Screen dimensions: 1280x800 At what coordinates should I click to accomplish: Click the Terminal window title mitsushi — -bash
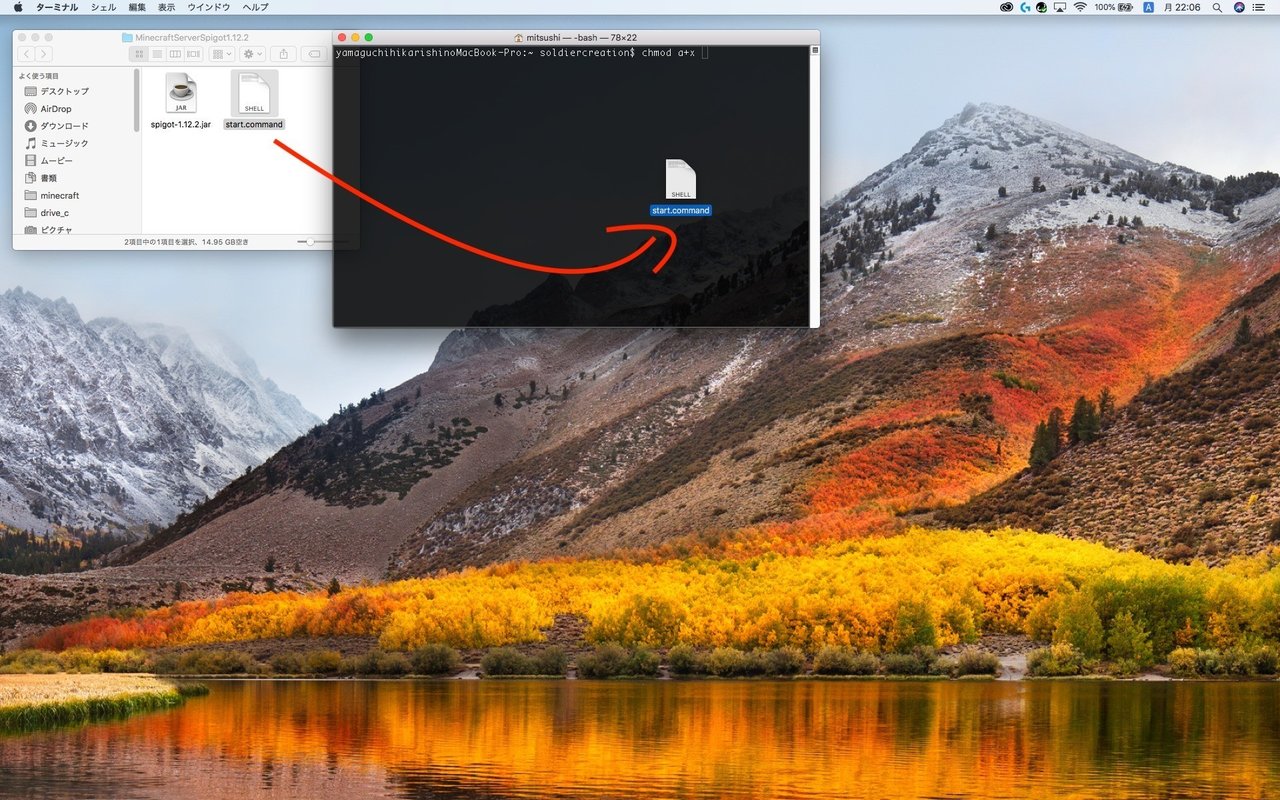pos(581,37)
